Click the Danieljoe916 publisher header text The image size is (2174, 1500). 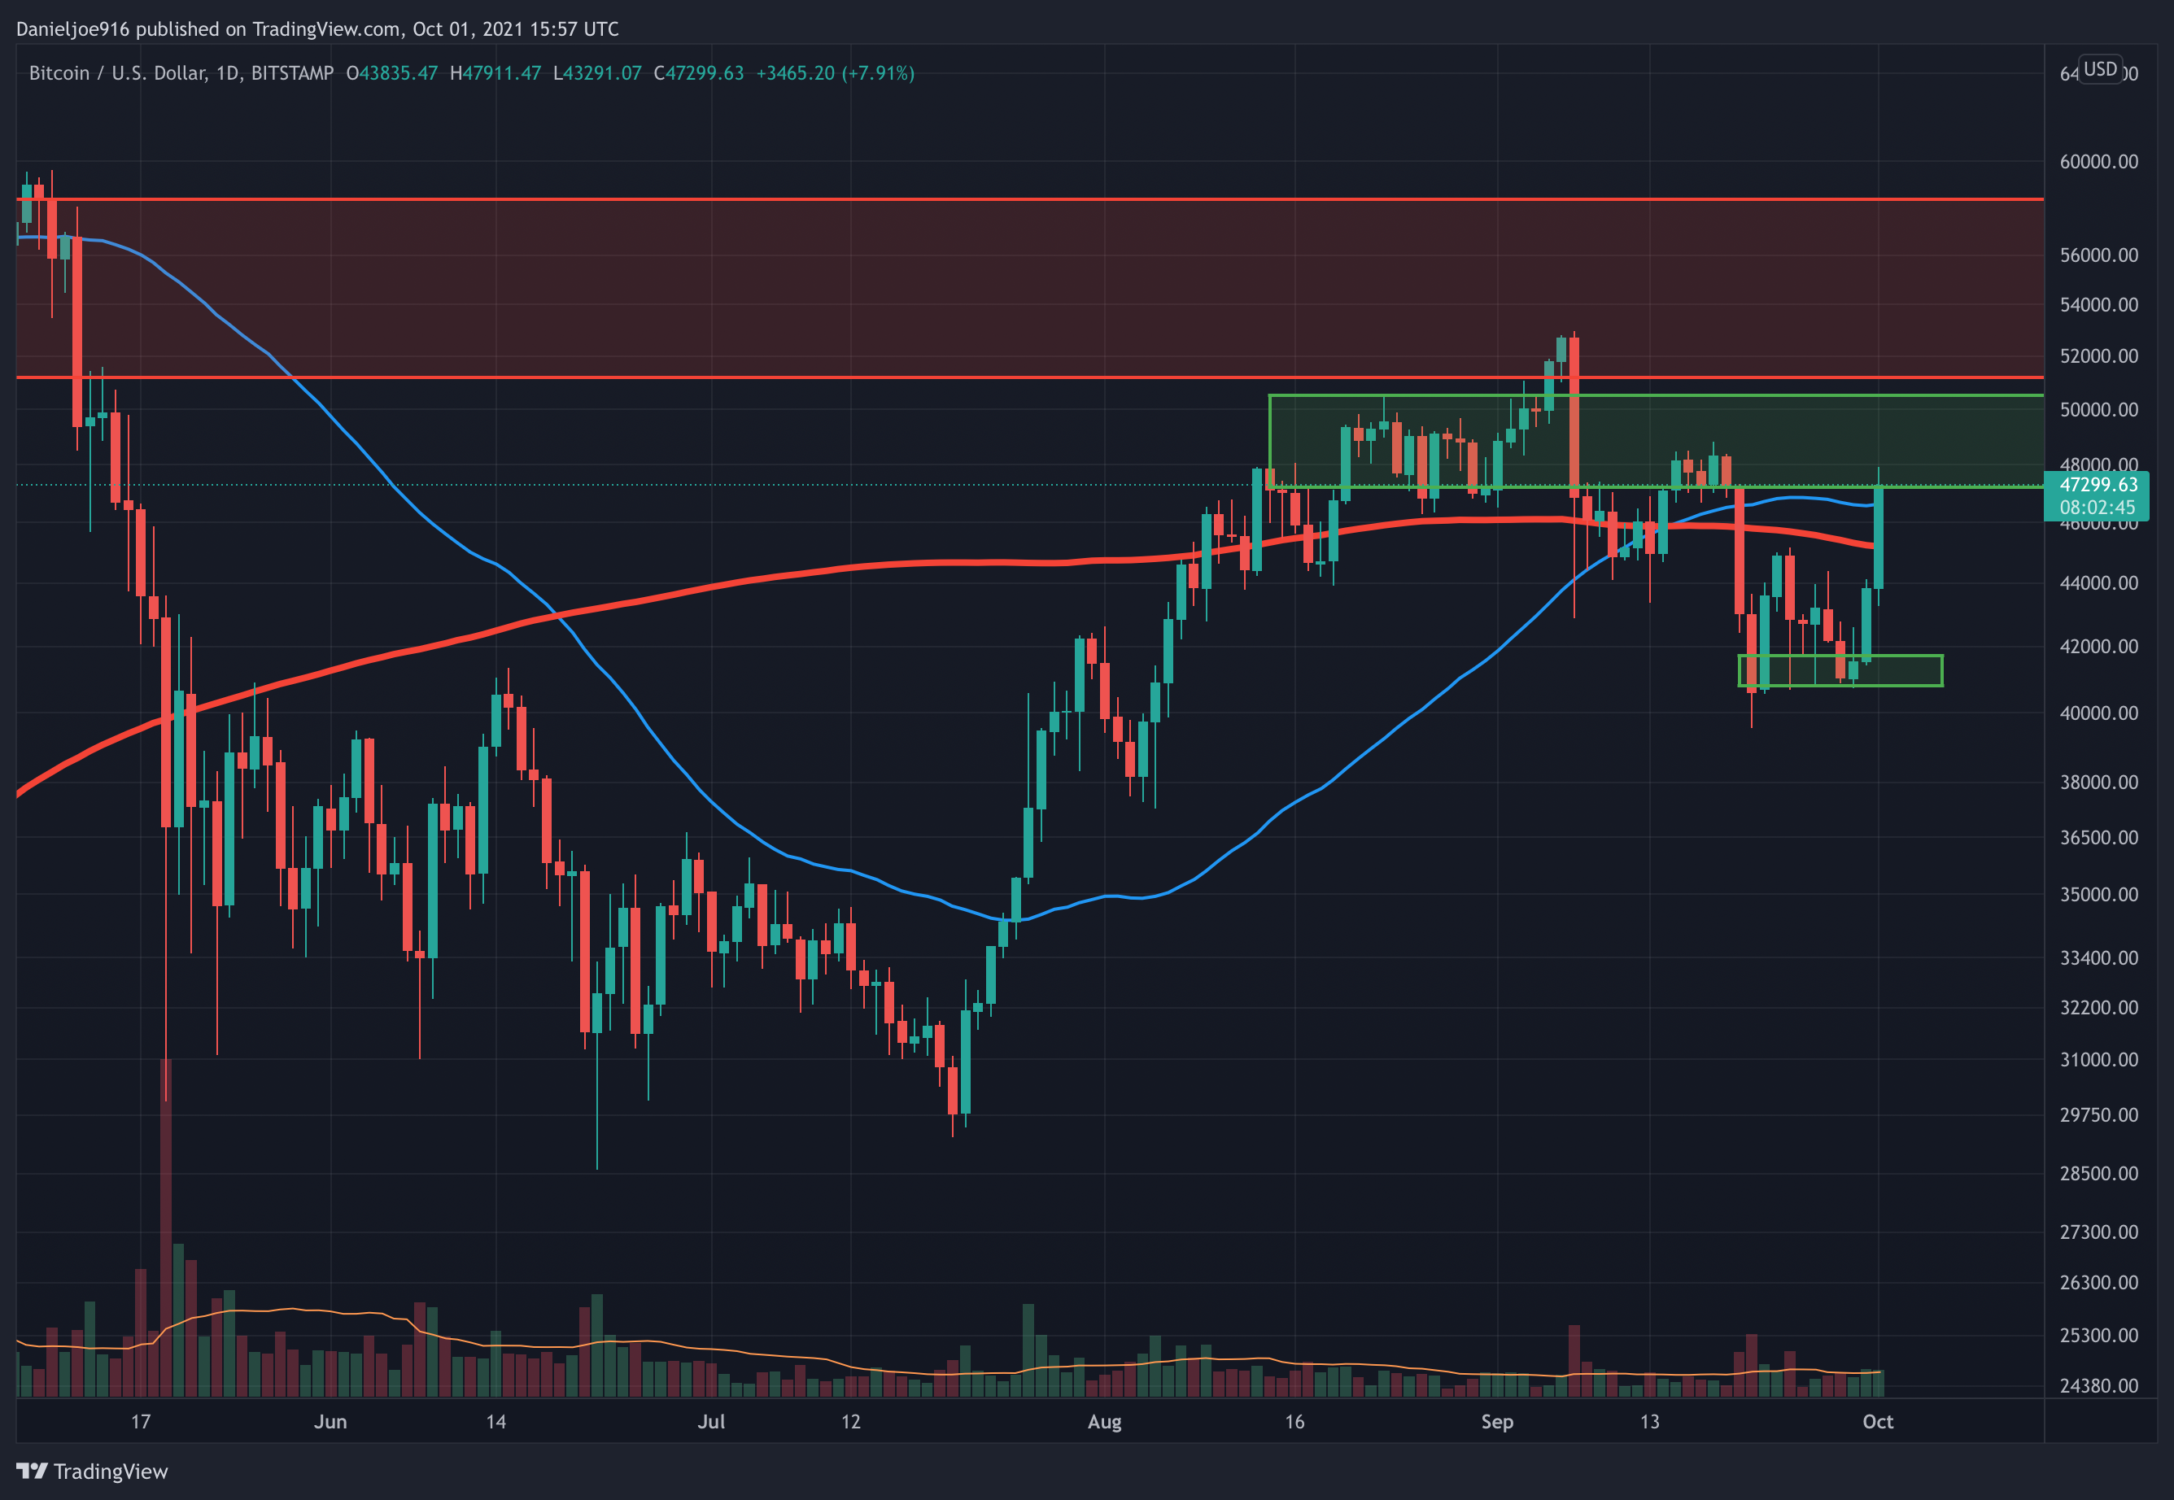318,29
